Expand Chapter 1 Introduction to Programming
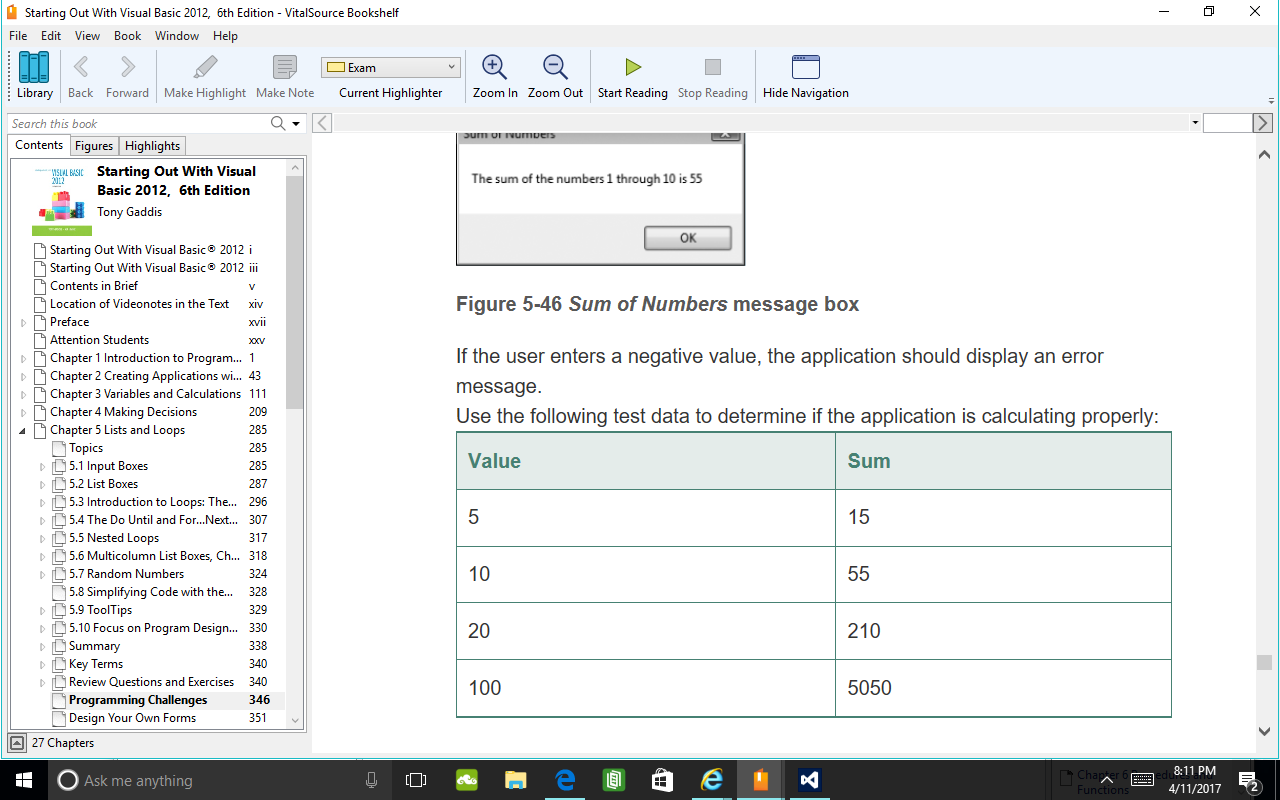 24,358
